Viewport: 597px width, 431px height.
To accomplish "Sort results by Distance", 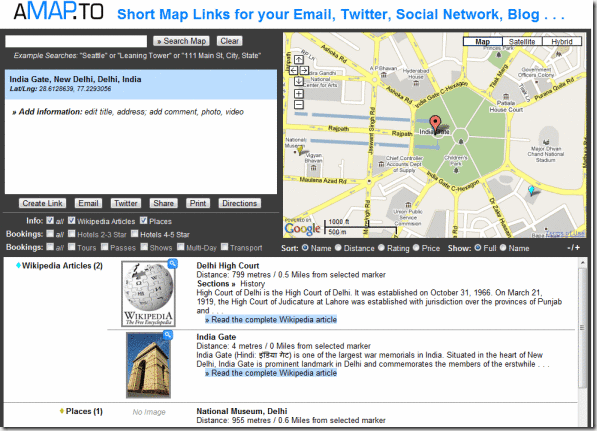I will tap(338, 248).
